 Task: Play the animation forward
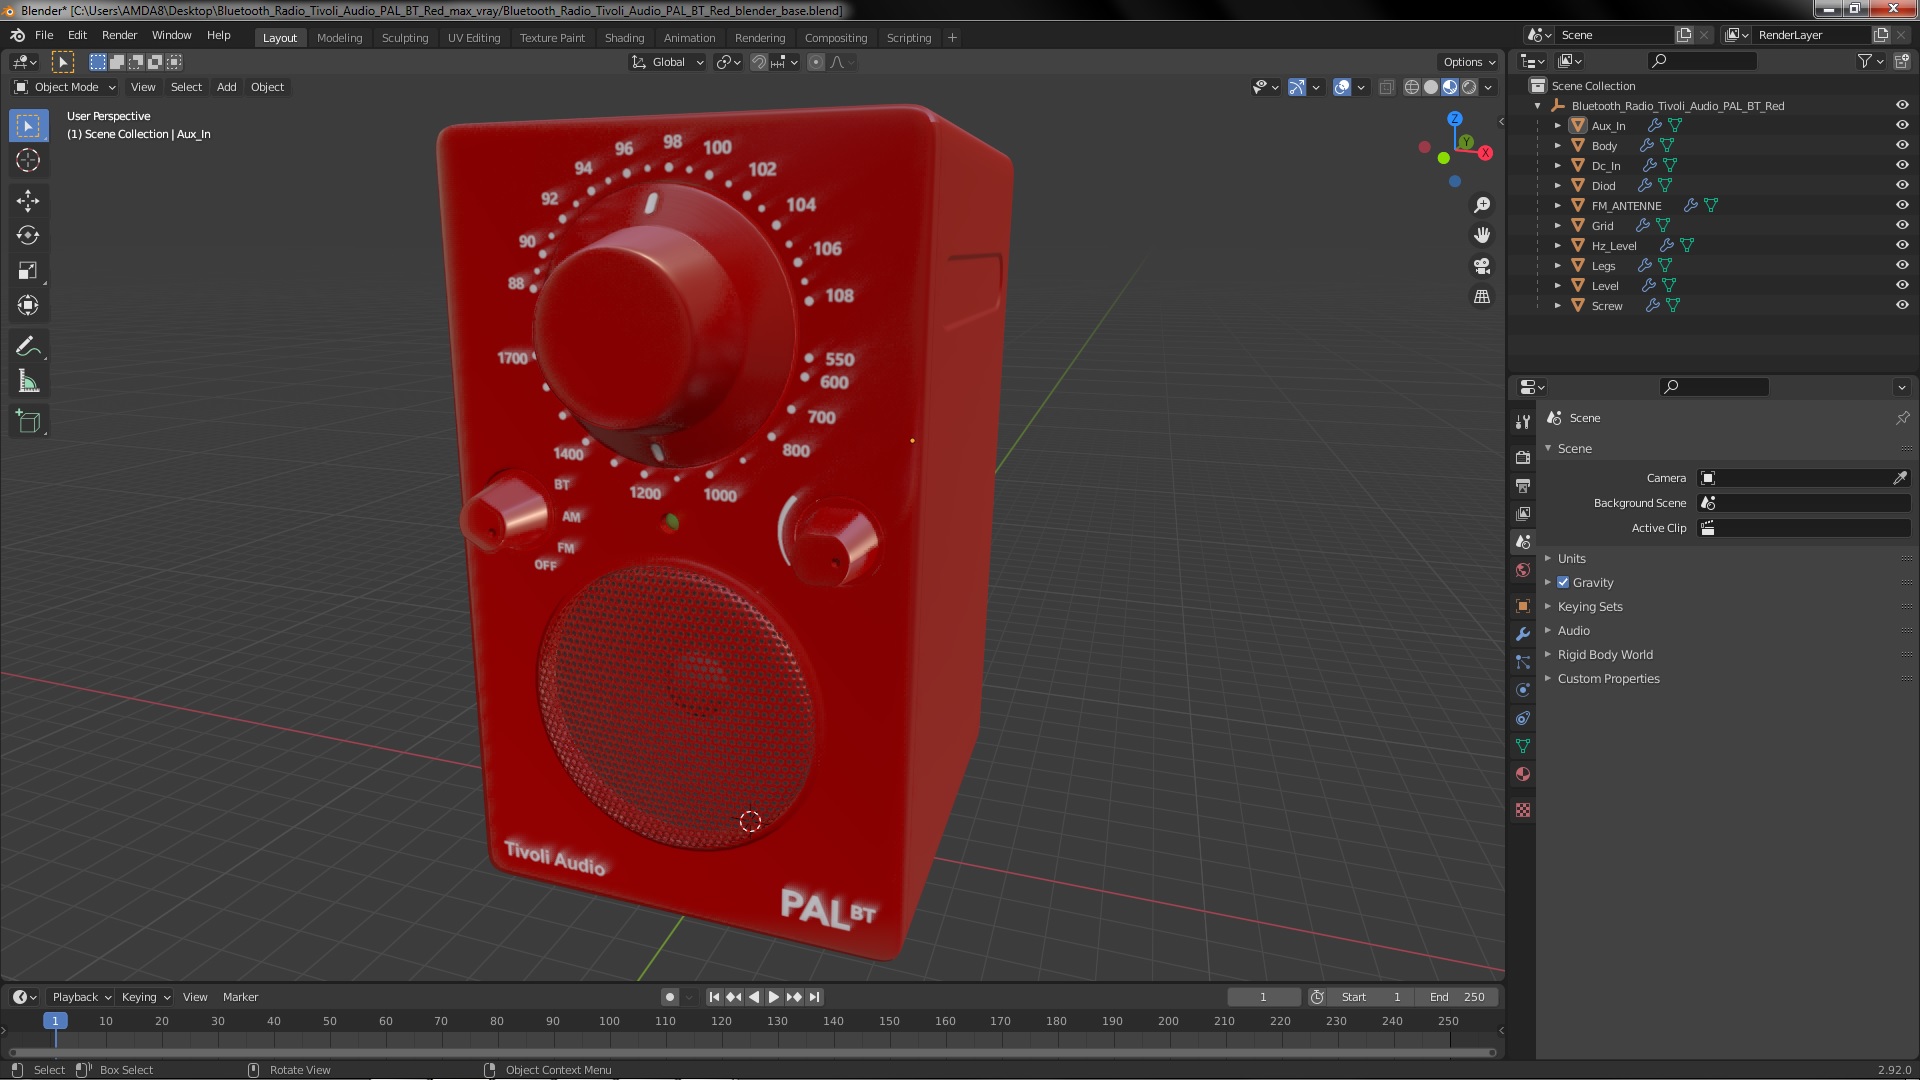(774, 997)
